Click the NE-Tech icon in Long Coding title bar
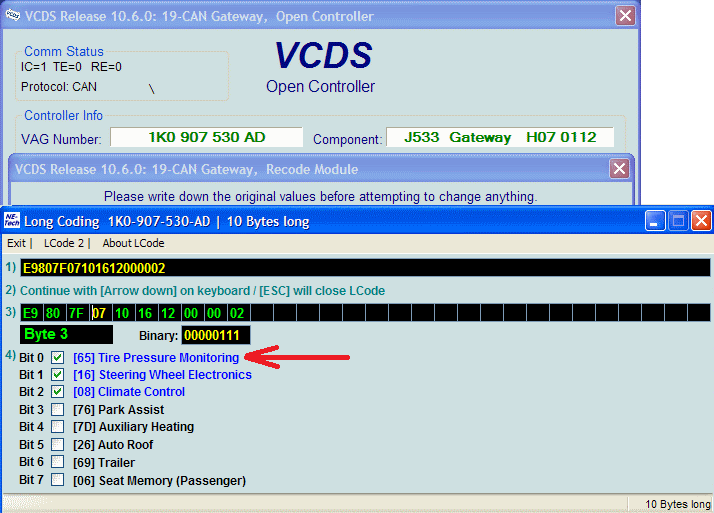The width and height of the screenshot is (714, 513). point(12,220)
